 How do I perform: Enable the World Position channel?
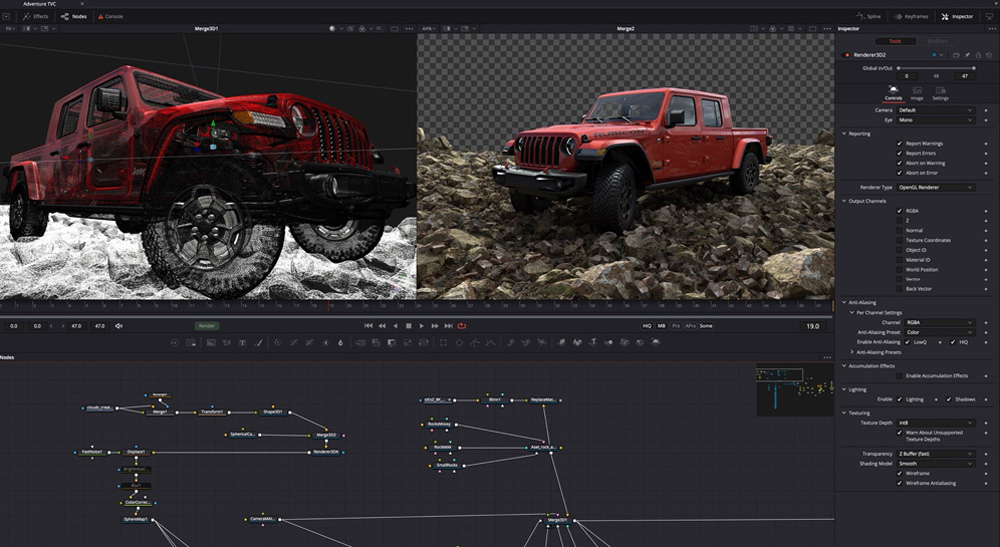(x=900, y=270)
